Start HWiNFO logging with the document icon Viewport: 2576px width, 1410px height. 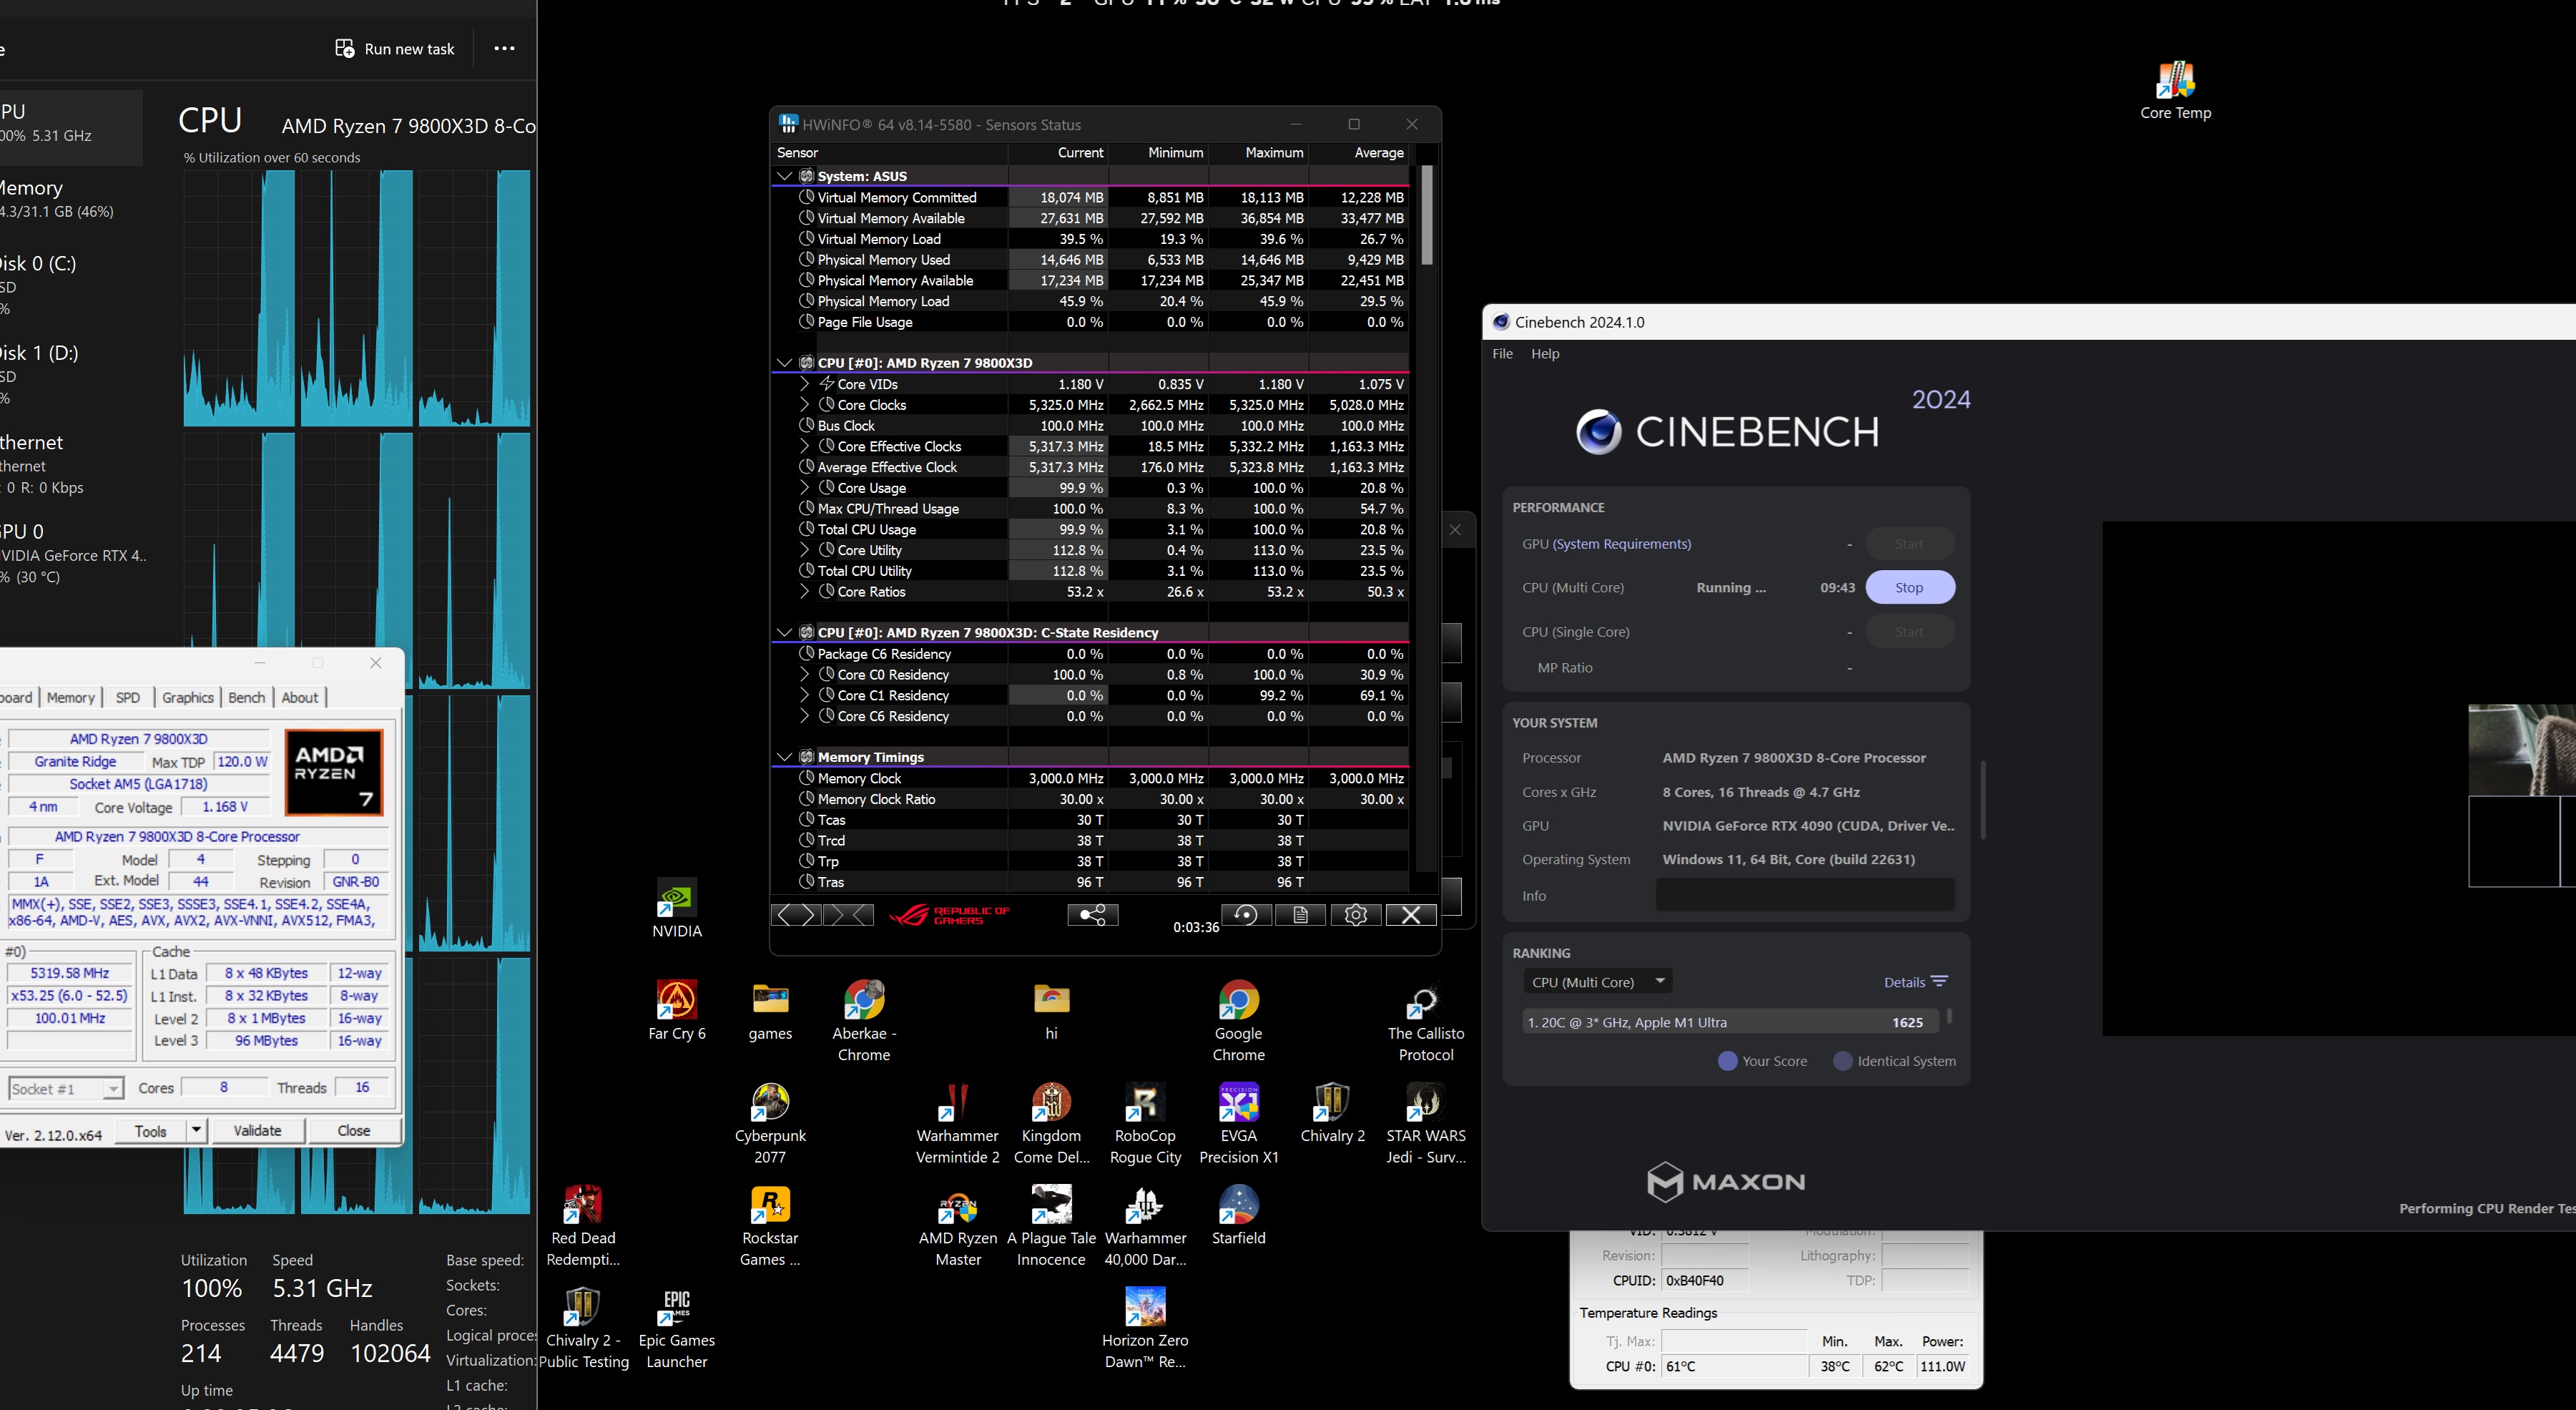point(1301,915)
